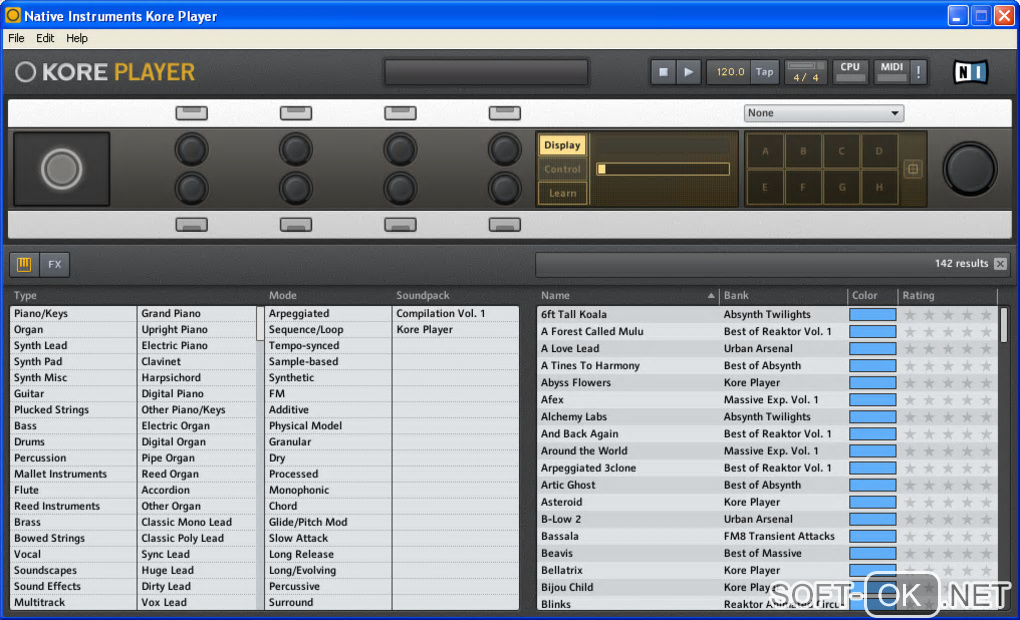
Task: Click morph pad slot C
Action: point(841,151)
